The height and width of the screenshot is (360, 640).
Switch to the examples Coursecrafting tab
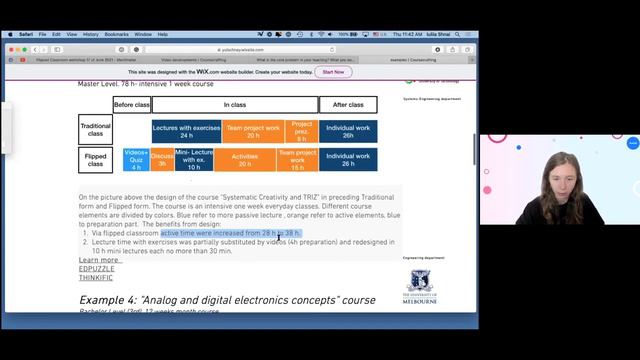pyautogui.click(x=413, y=60)
